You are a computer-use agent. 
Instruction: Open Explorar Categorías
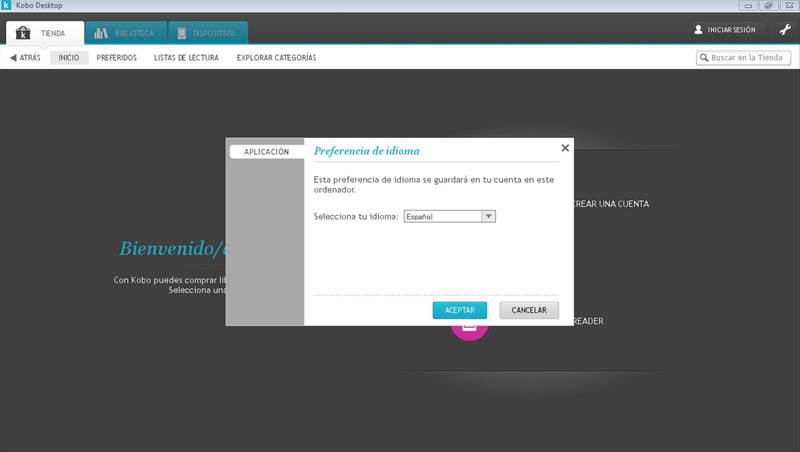pyautogui.click(x=276, y=58)
